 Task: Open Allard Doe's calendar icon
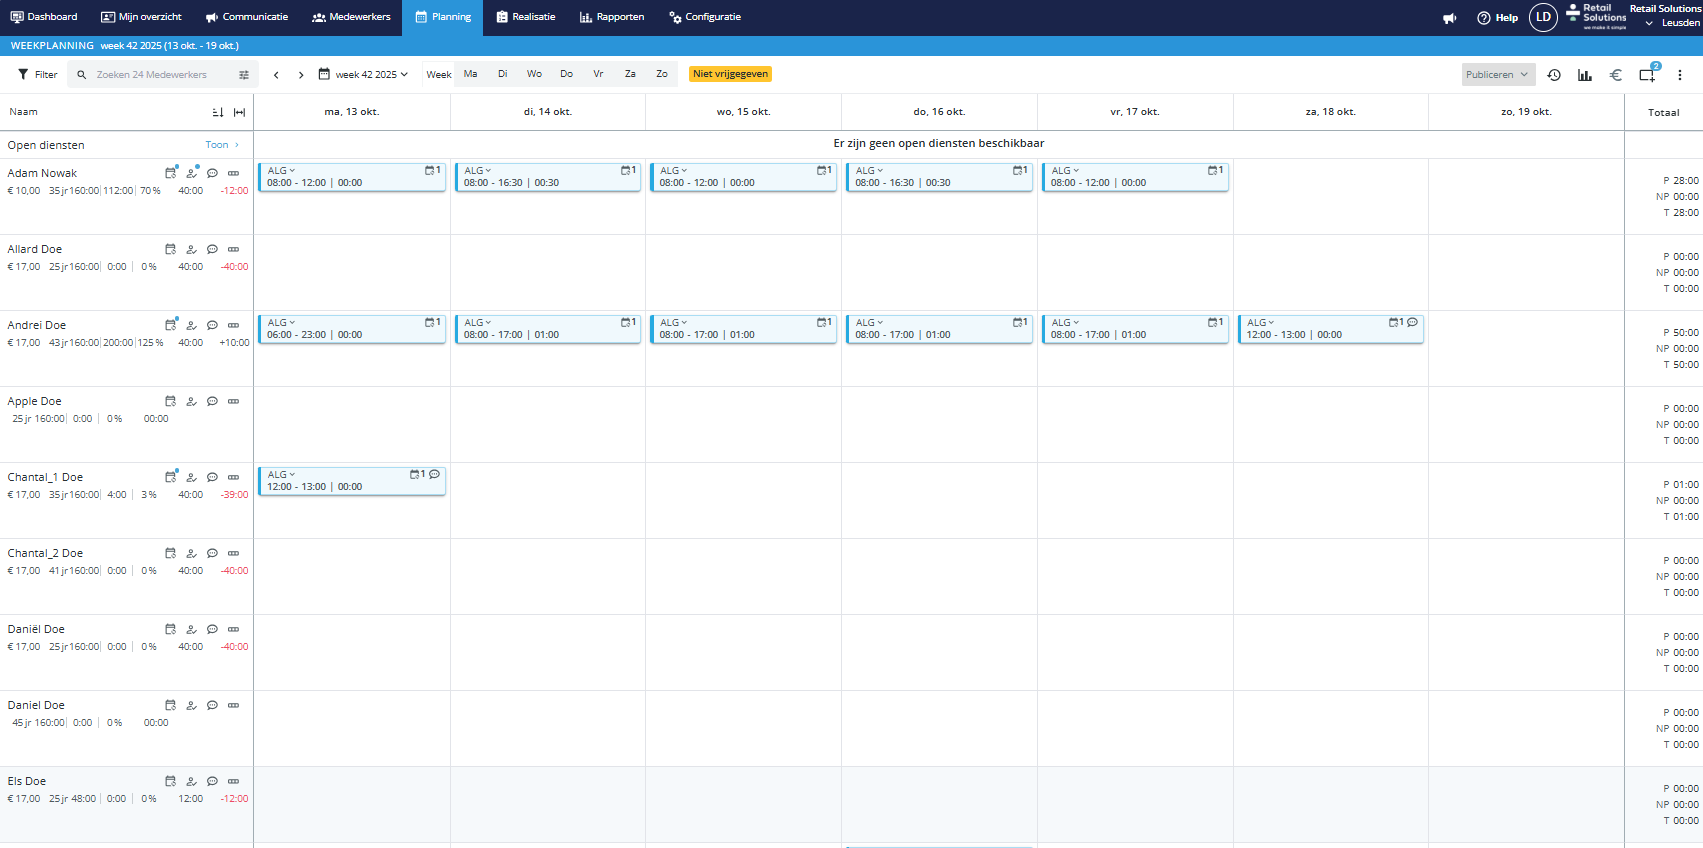[x=171, y=249]
